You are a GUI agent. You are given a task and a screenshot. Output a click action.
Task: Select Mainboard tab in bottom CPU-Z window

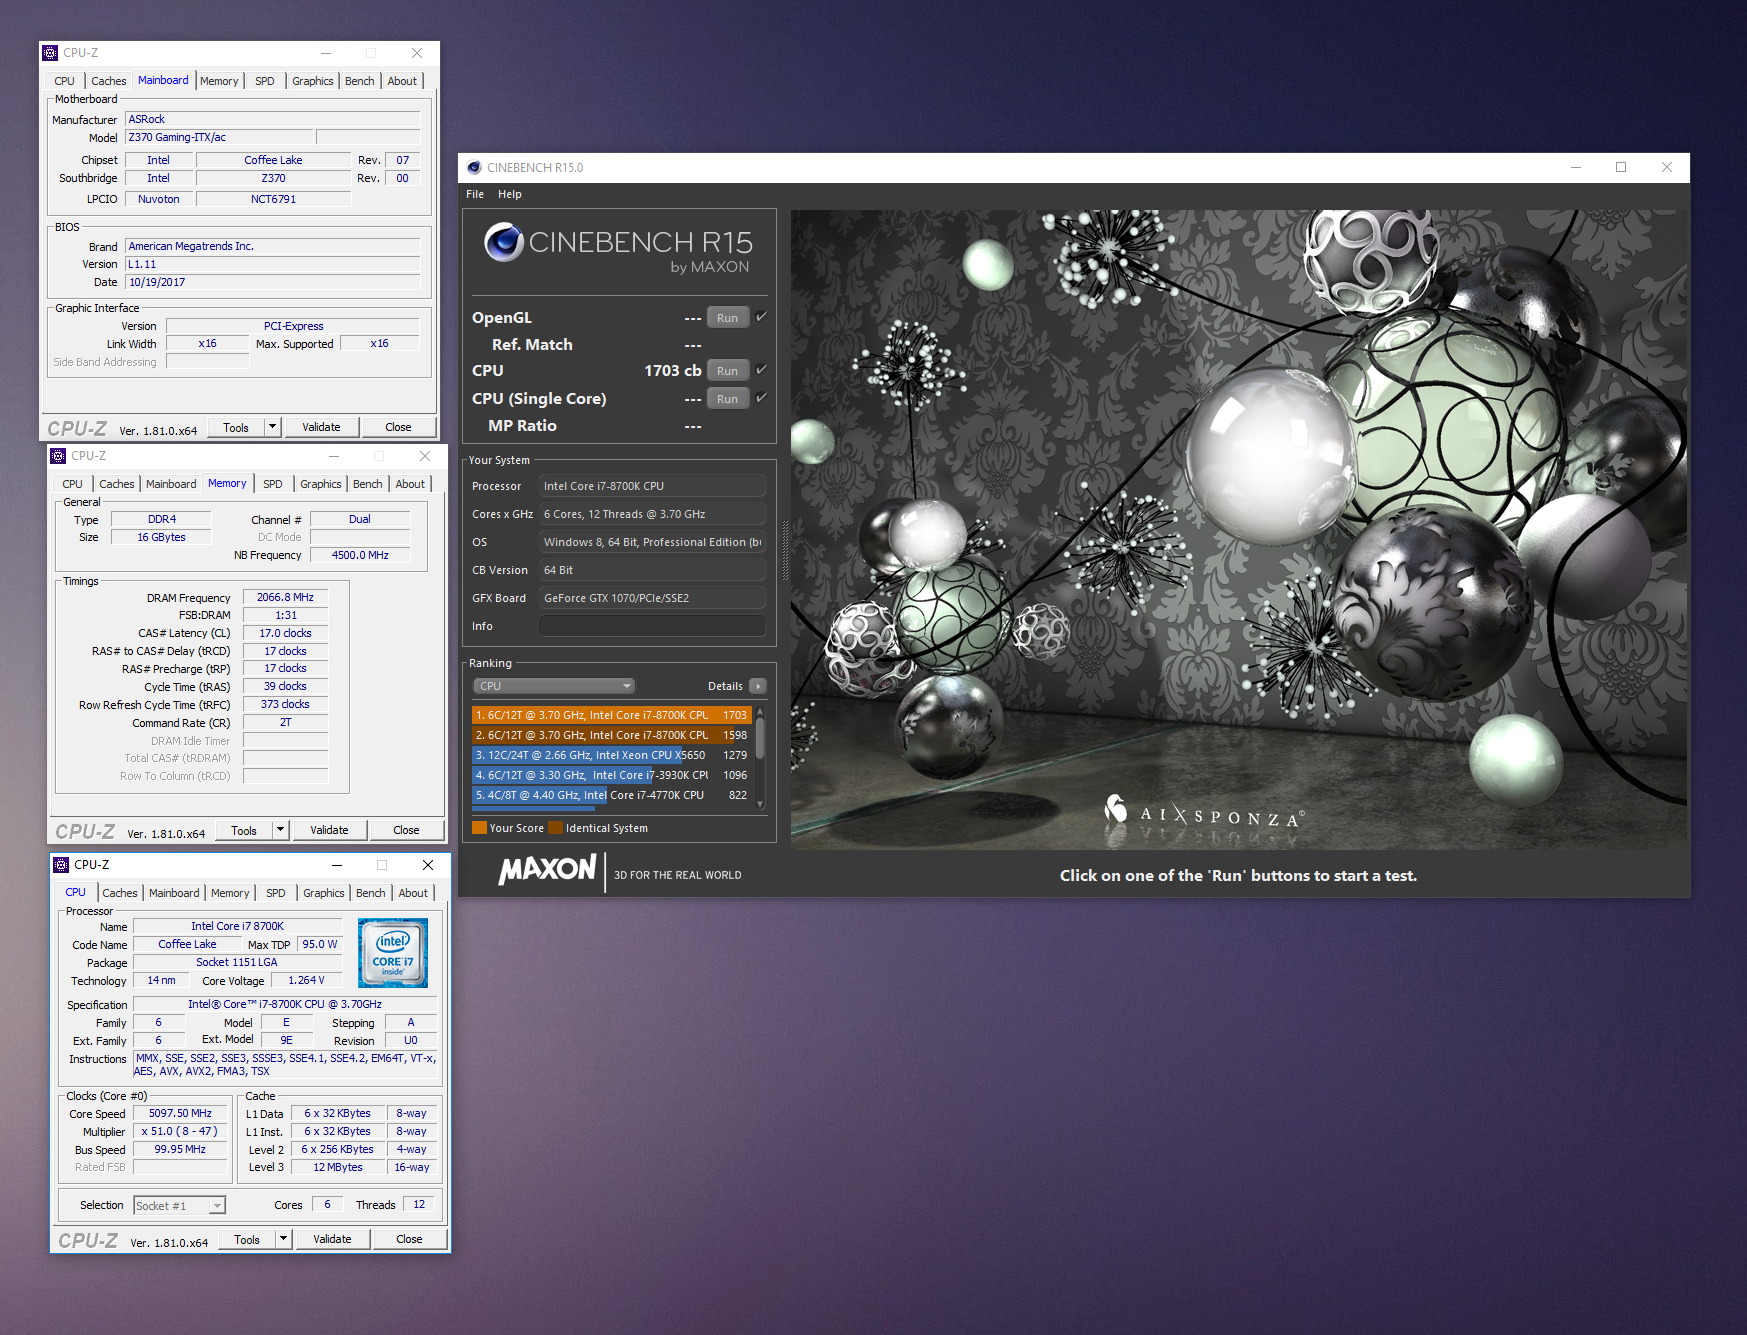(x=174, y=893)
